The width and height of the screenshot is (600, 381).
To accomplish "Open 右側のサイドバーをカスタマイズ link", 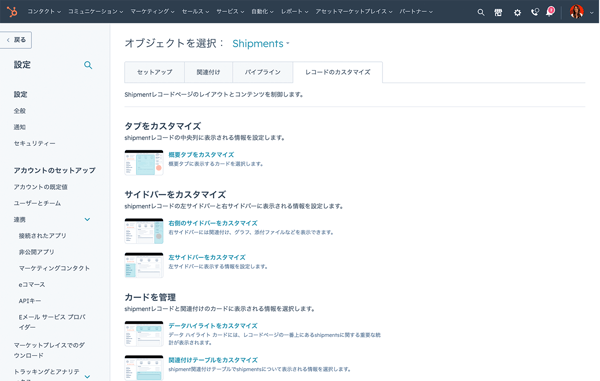I will click(x=213, y=223).
